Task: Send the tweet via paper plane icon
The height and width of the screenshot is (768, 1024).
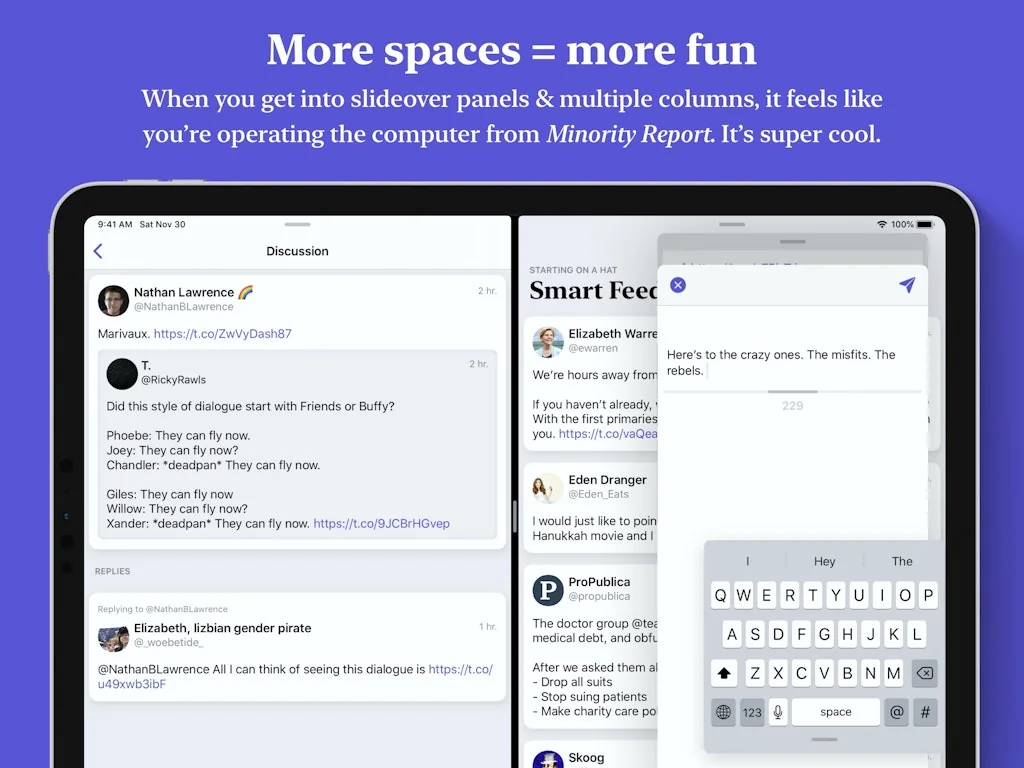Action: 906,285
